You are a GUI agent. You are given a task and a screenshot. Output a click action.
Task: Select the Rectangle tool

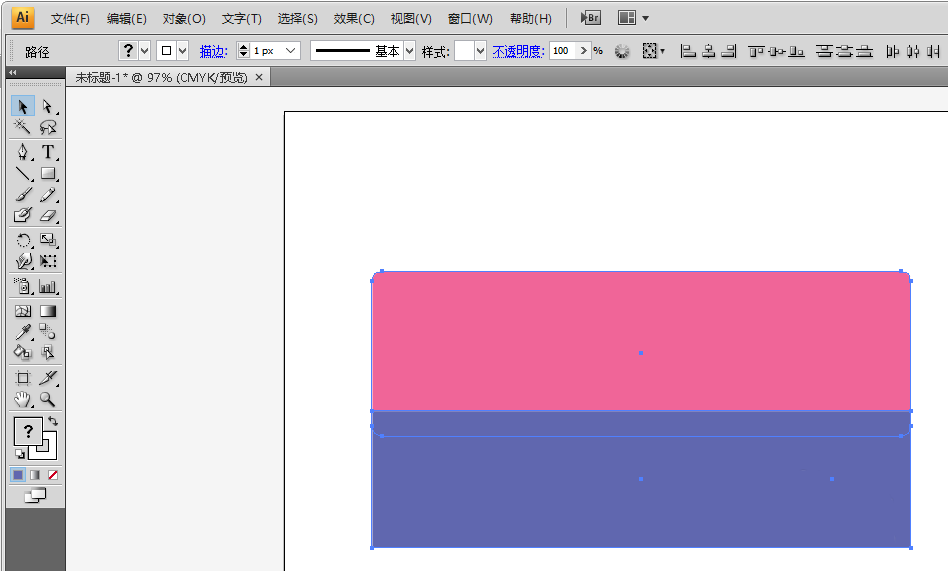pyautogui.click(x=48, y=174)
